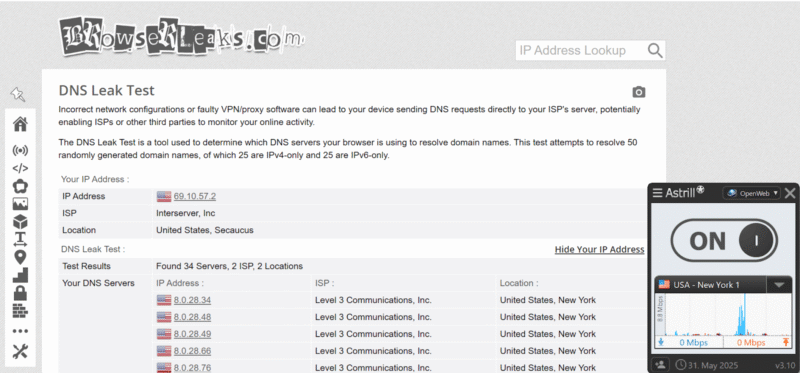Screen dimensions: 800x373
Task: Open the OpenWeb protocol dropdown
Action: click(x=752, y=193)
